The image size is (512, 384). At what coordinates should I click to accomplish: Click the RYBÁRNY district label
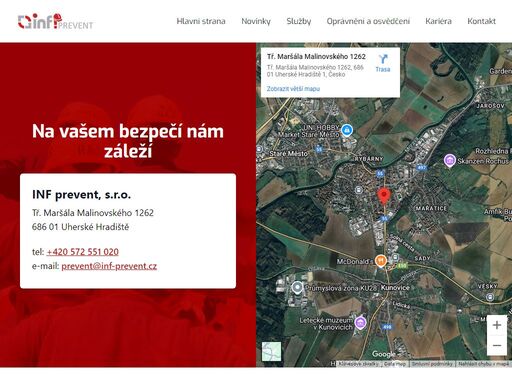(369, 159)
